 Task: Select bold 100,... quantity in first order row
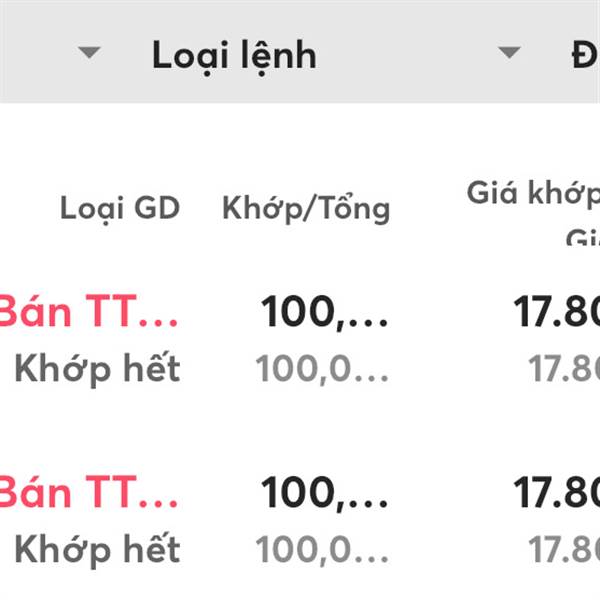coord(324,312)
